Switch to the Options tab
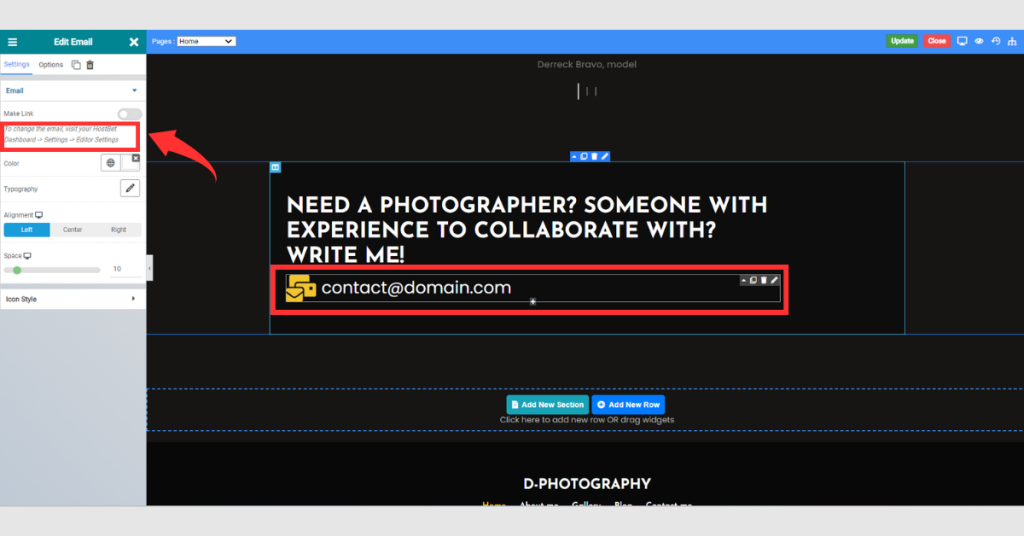 tap(50, 65)
